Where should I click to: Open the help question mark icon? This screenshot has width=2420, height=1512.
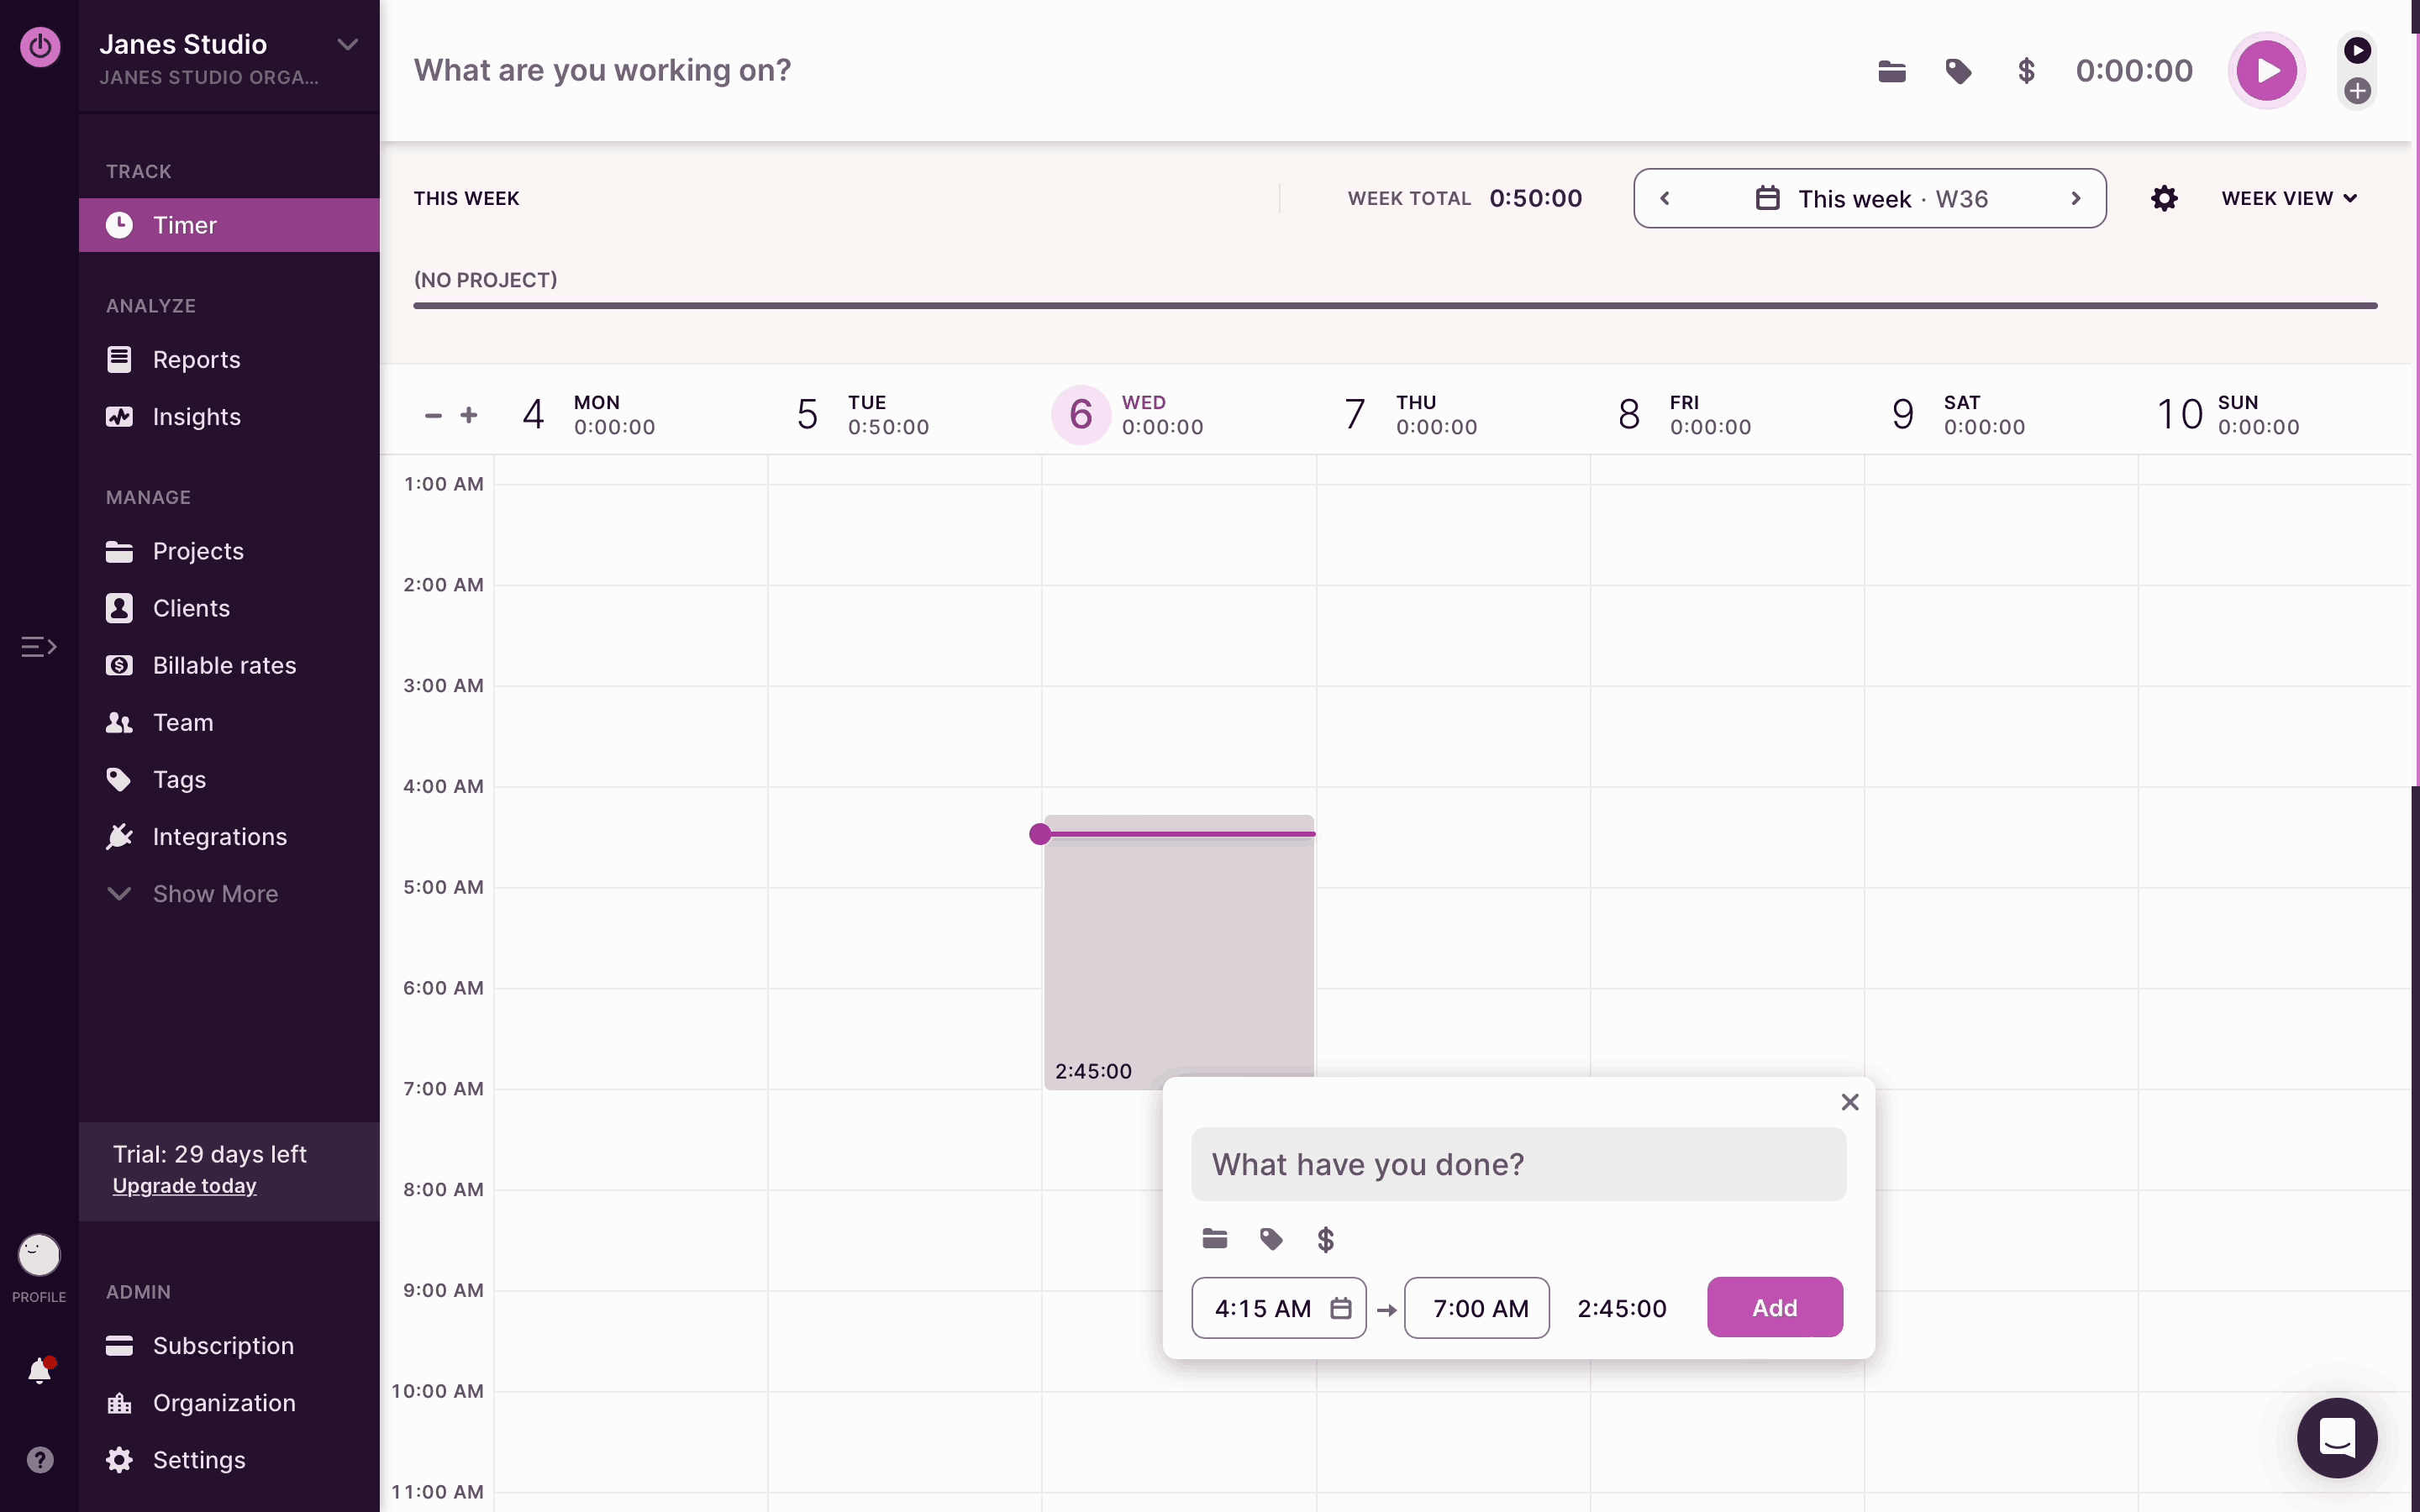[40, 1460]
